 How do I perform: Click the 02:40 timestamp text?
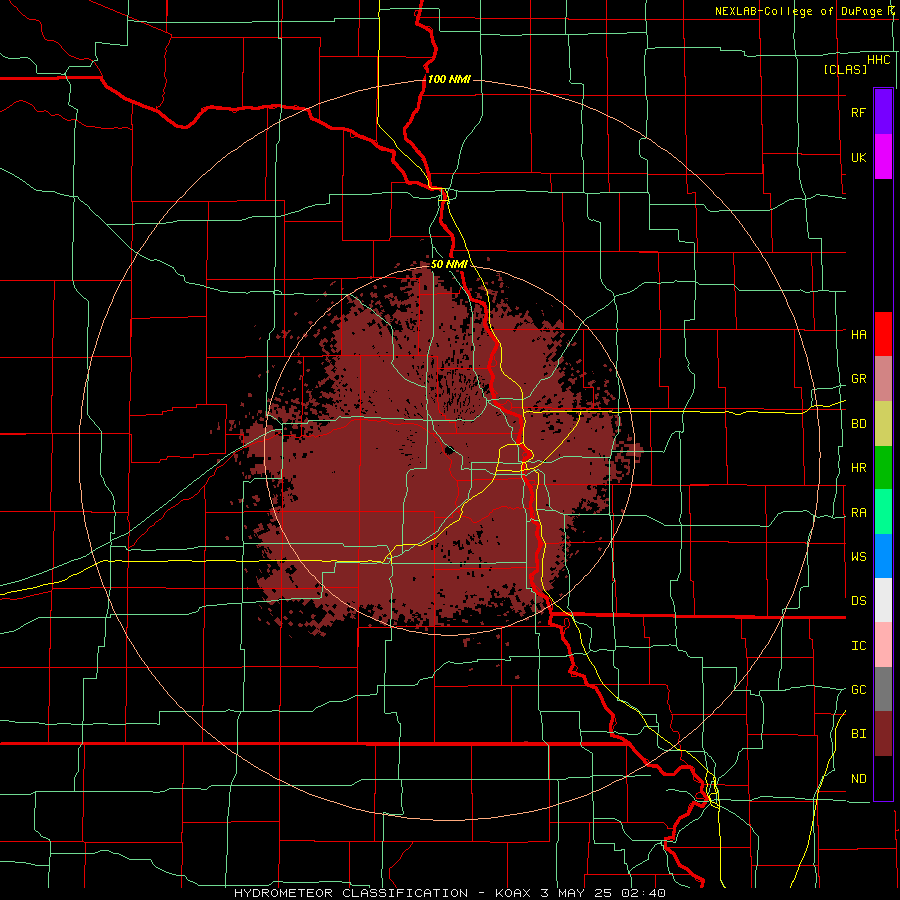pyautogui.click(x=645, y=893)
